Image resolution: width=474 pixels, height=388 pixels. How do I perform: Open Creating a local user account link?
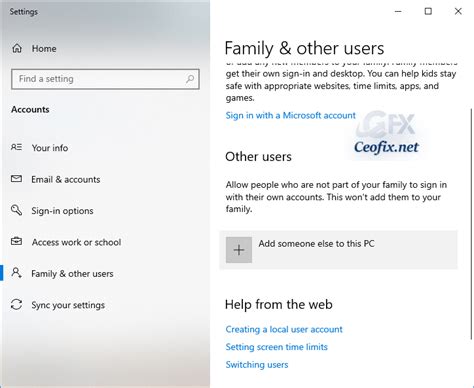click(284, 329)
